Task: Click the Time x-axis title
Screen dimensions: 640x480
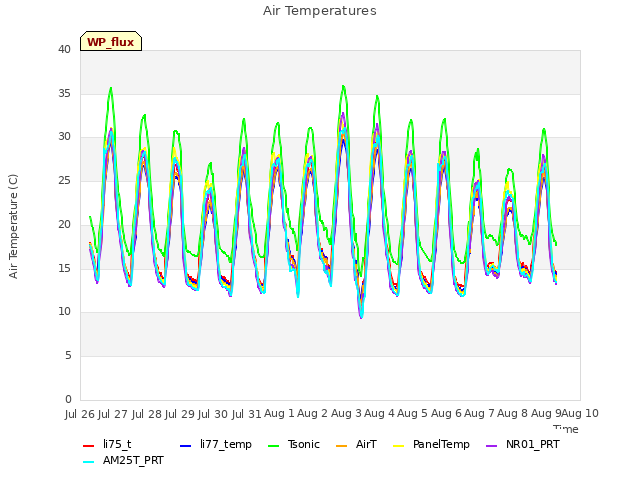Action: coord(566,429)
